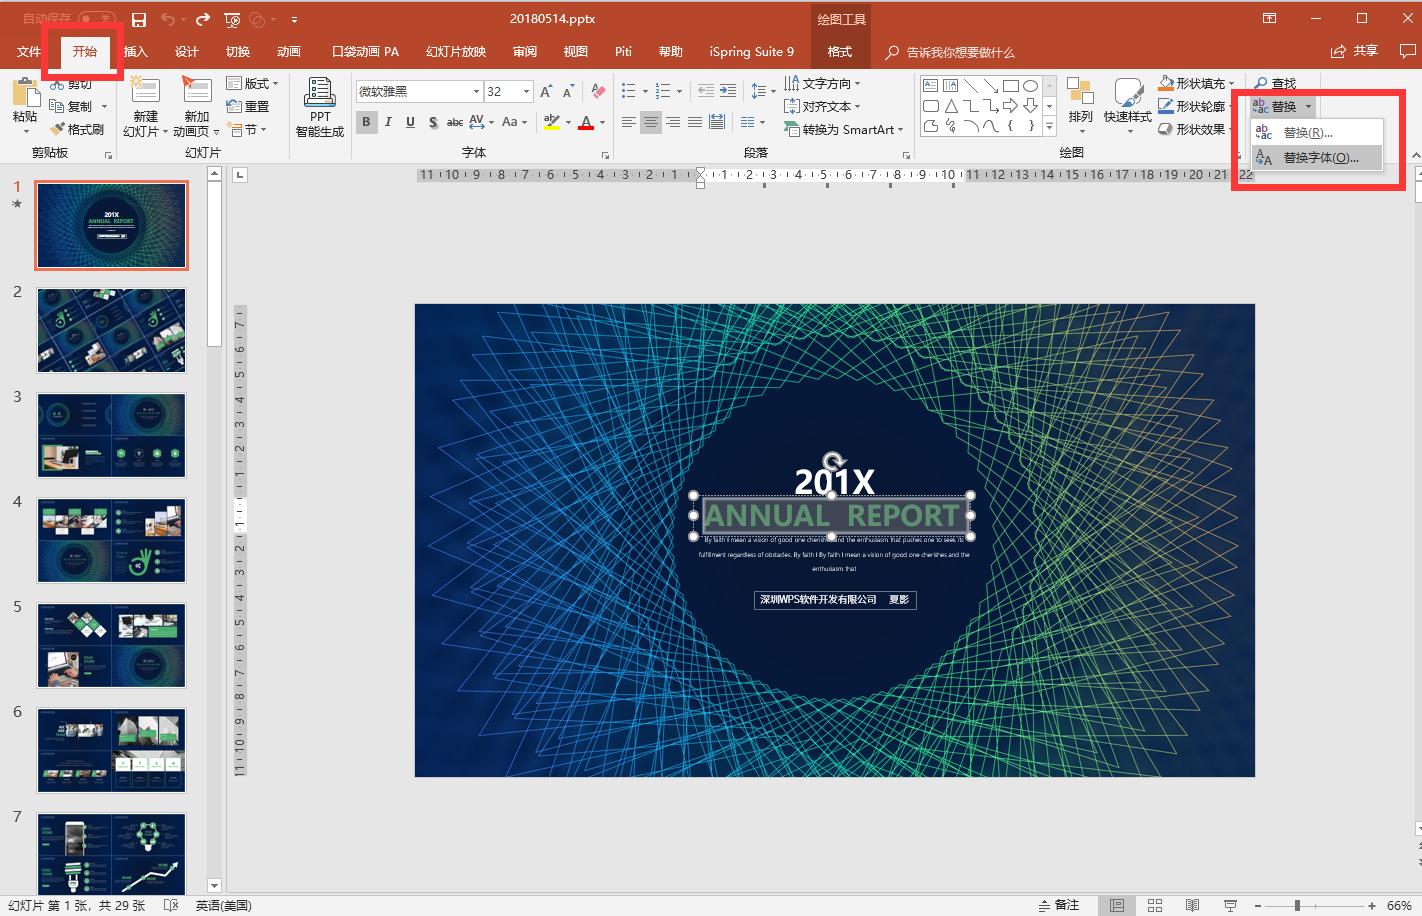Click the 查找 find button
Screen dimensions: 1422x916
click(x=1276, y=83)
